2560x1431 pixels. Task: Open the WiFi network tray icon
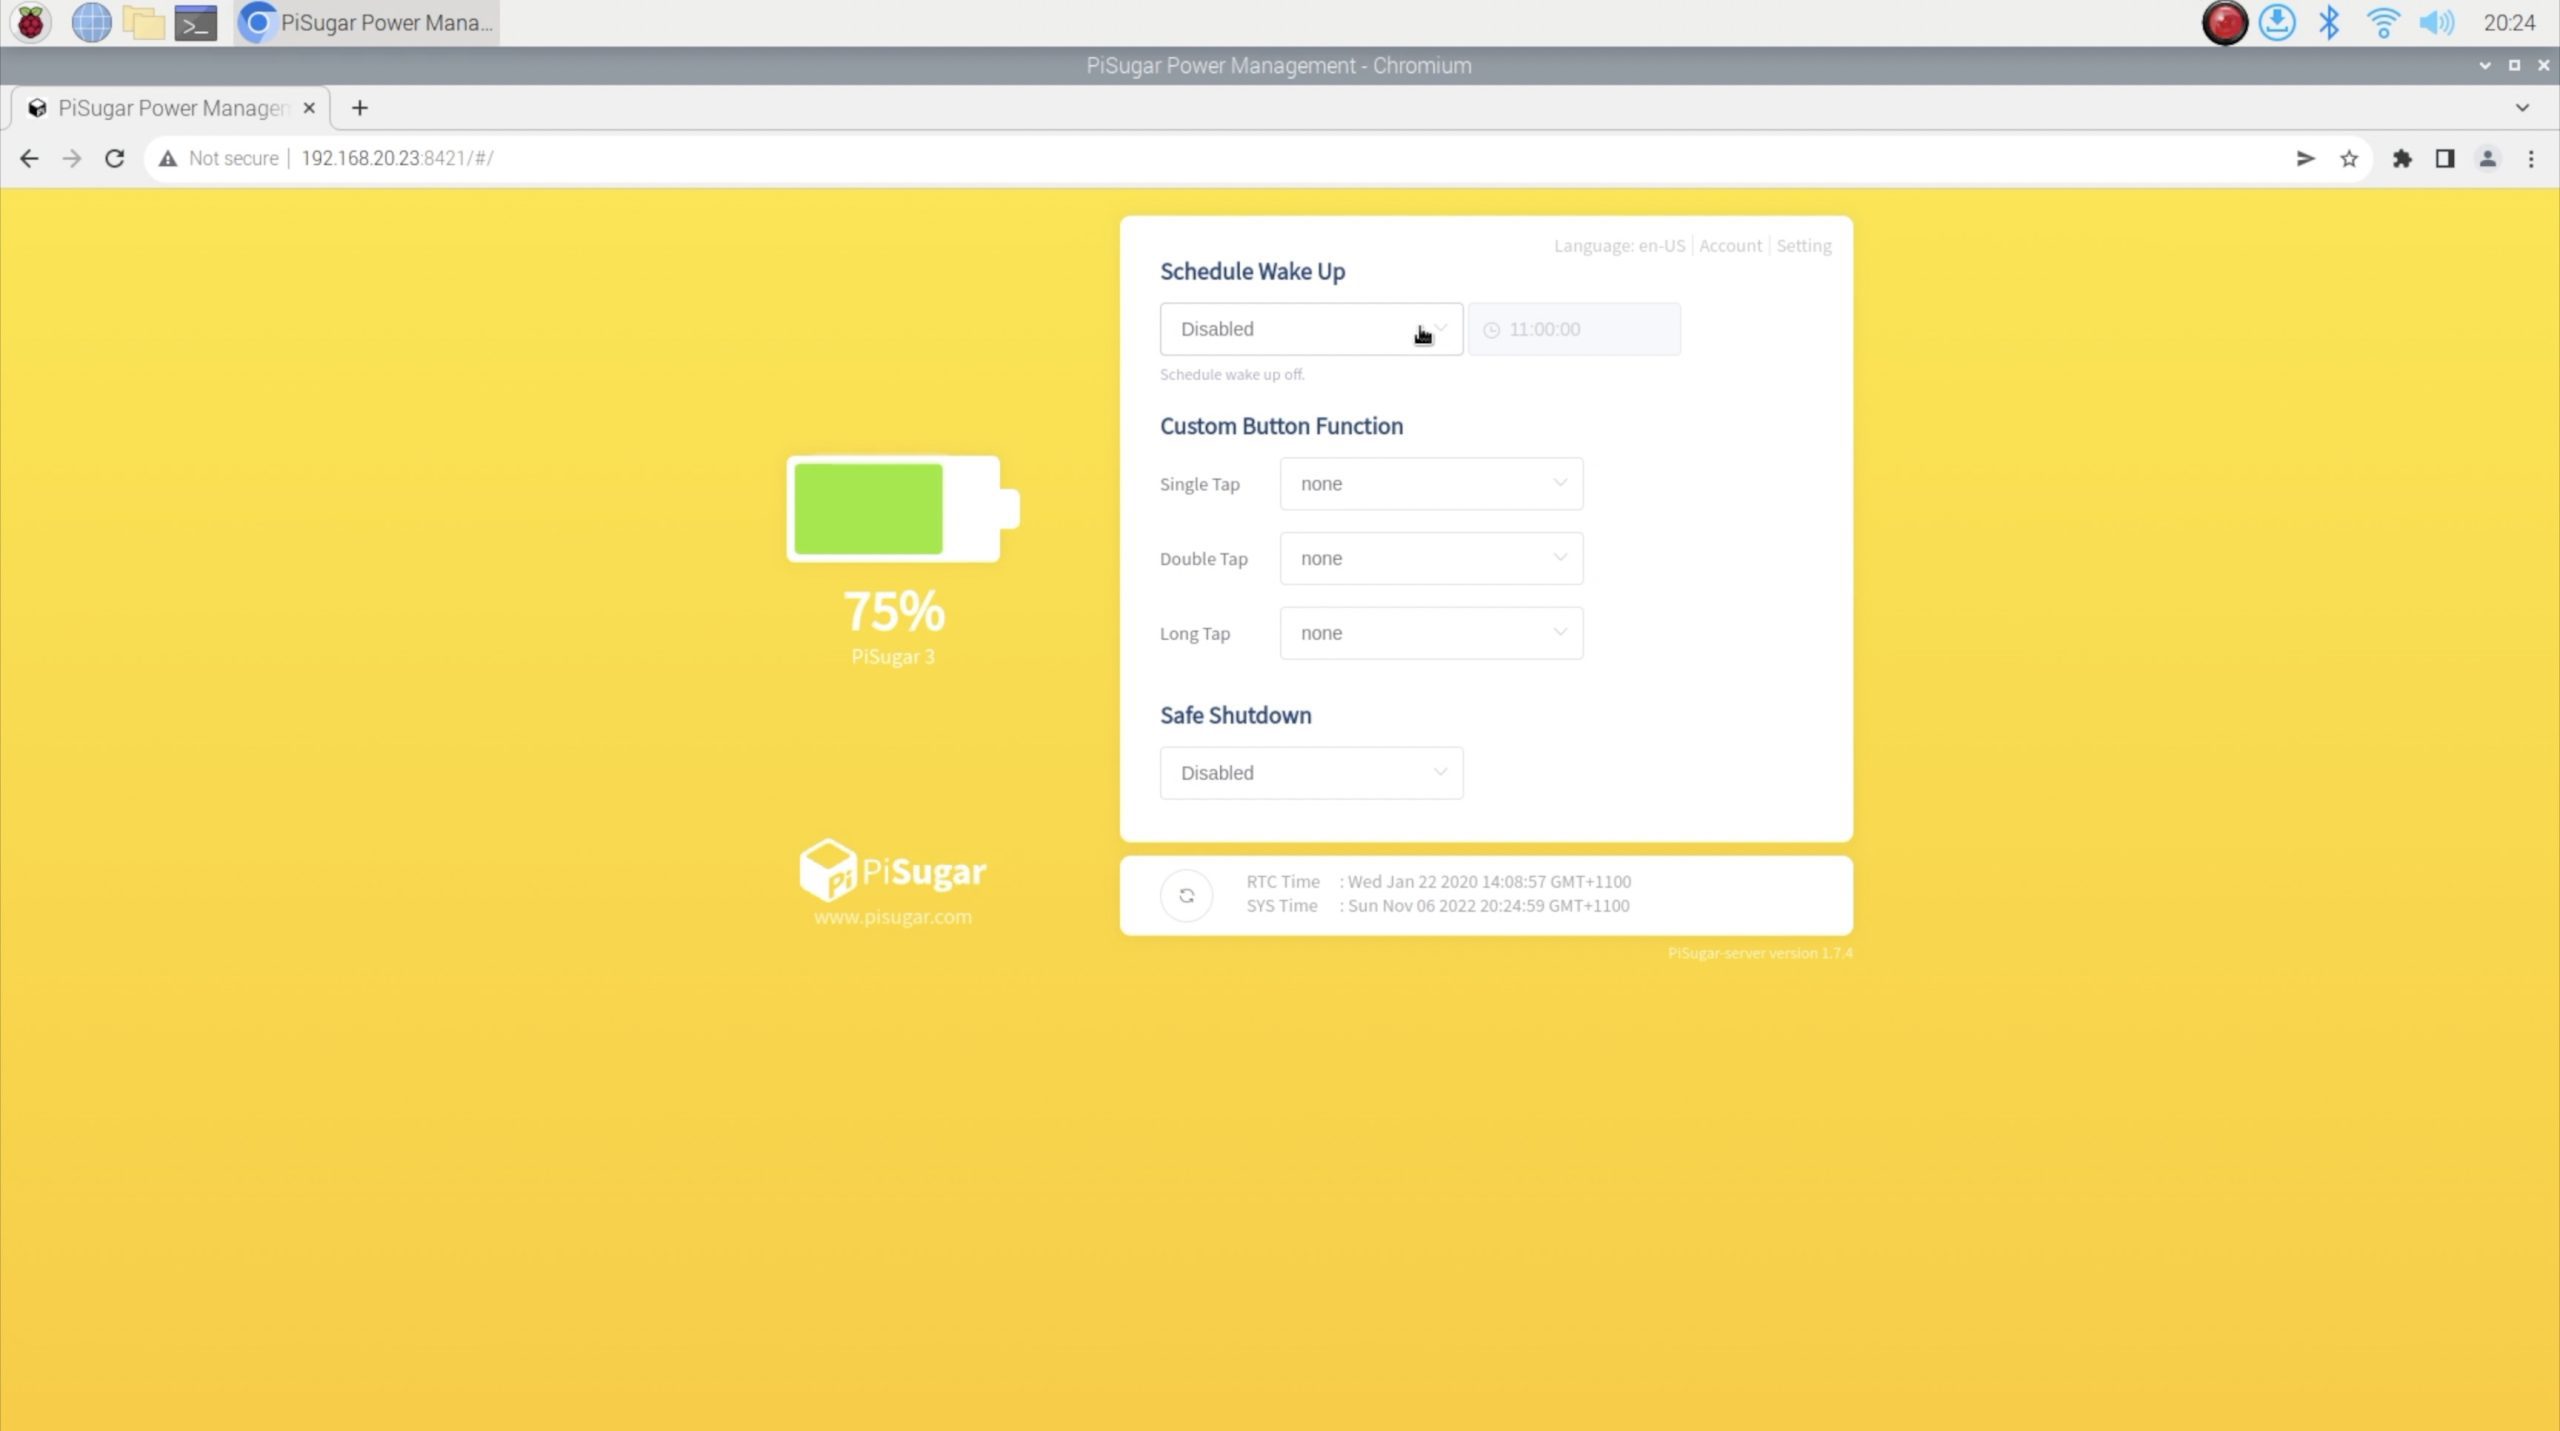point(2383,22)
